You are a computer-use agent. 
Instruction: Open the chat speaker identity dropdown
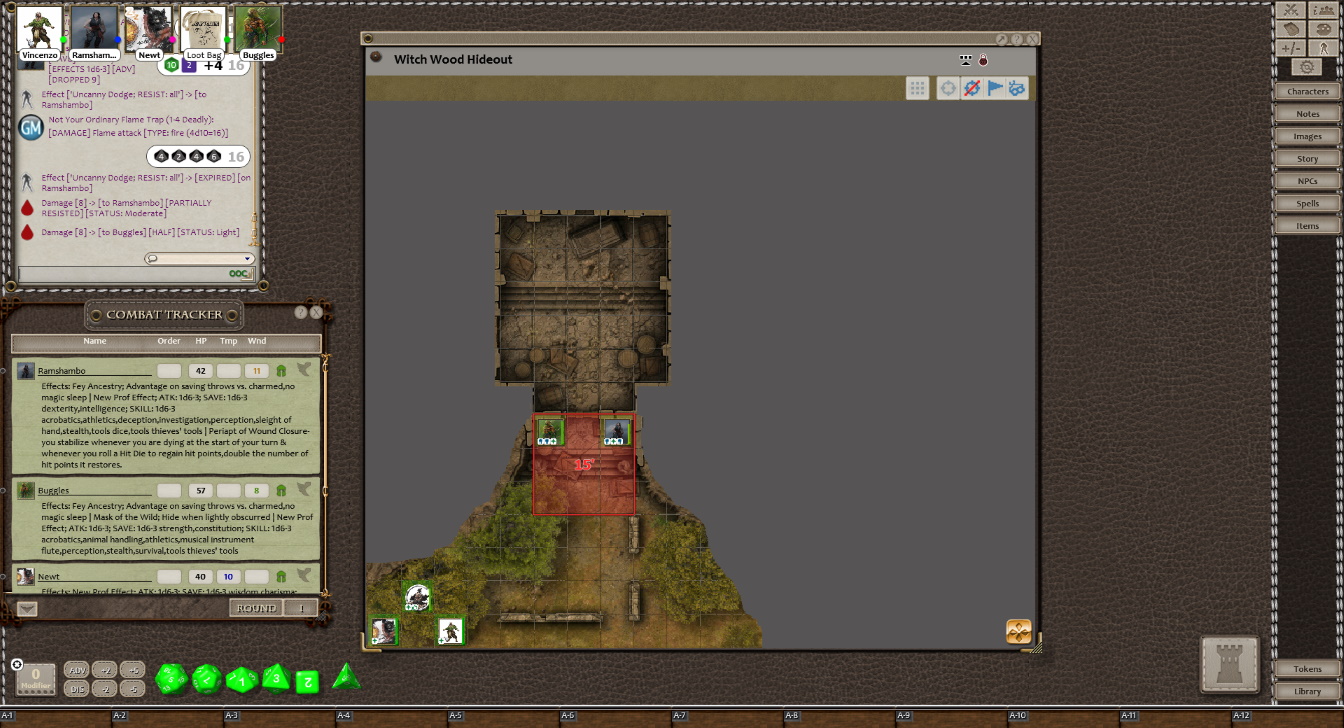198,258
